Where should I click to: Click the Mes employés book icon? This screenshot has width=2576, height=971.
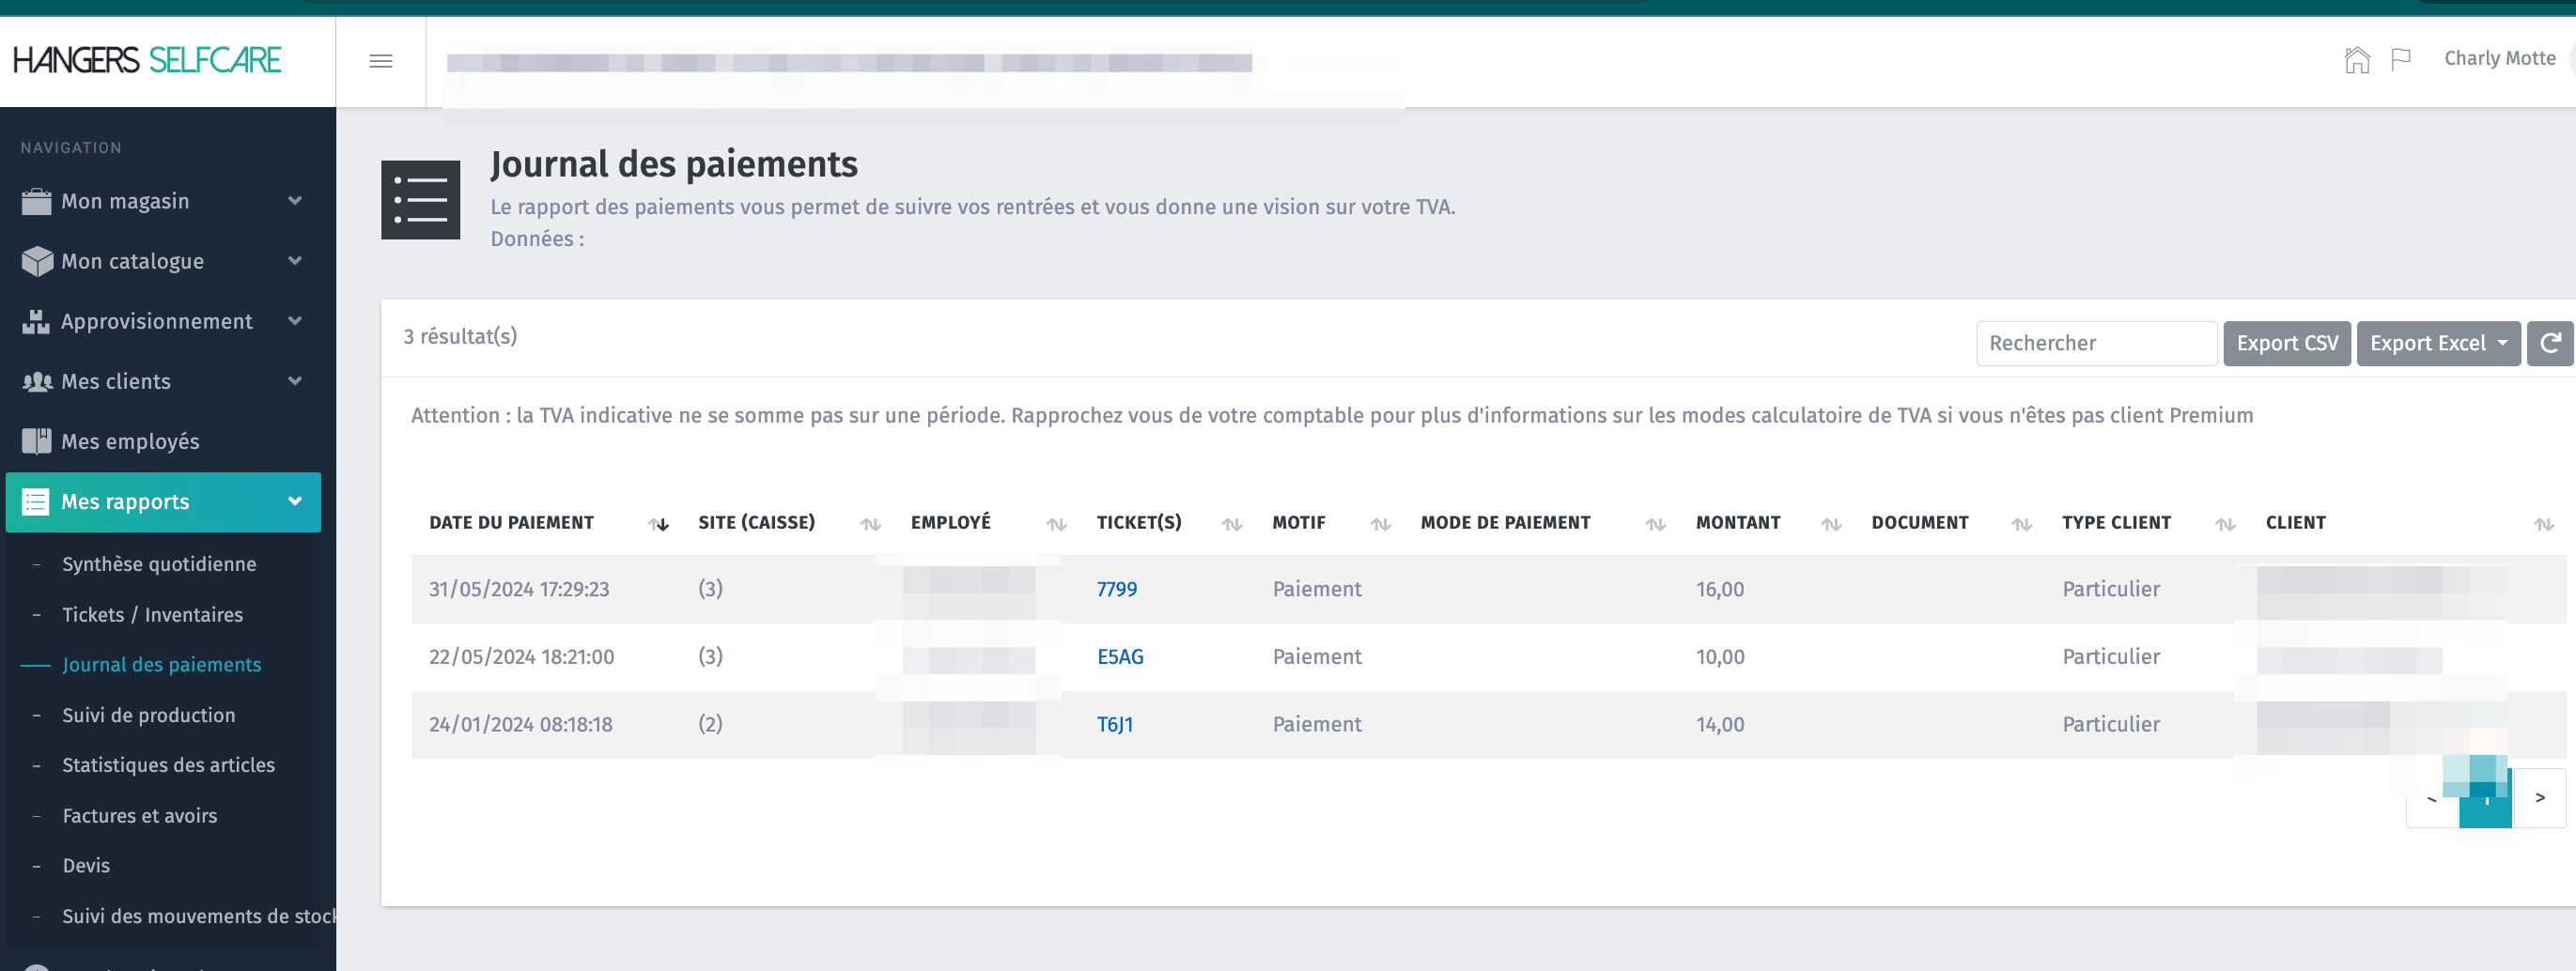click(x=37, y=441)
